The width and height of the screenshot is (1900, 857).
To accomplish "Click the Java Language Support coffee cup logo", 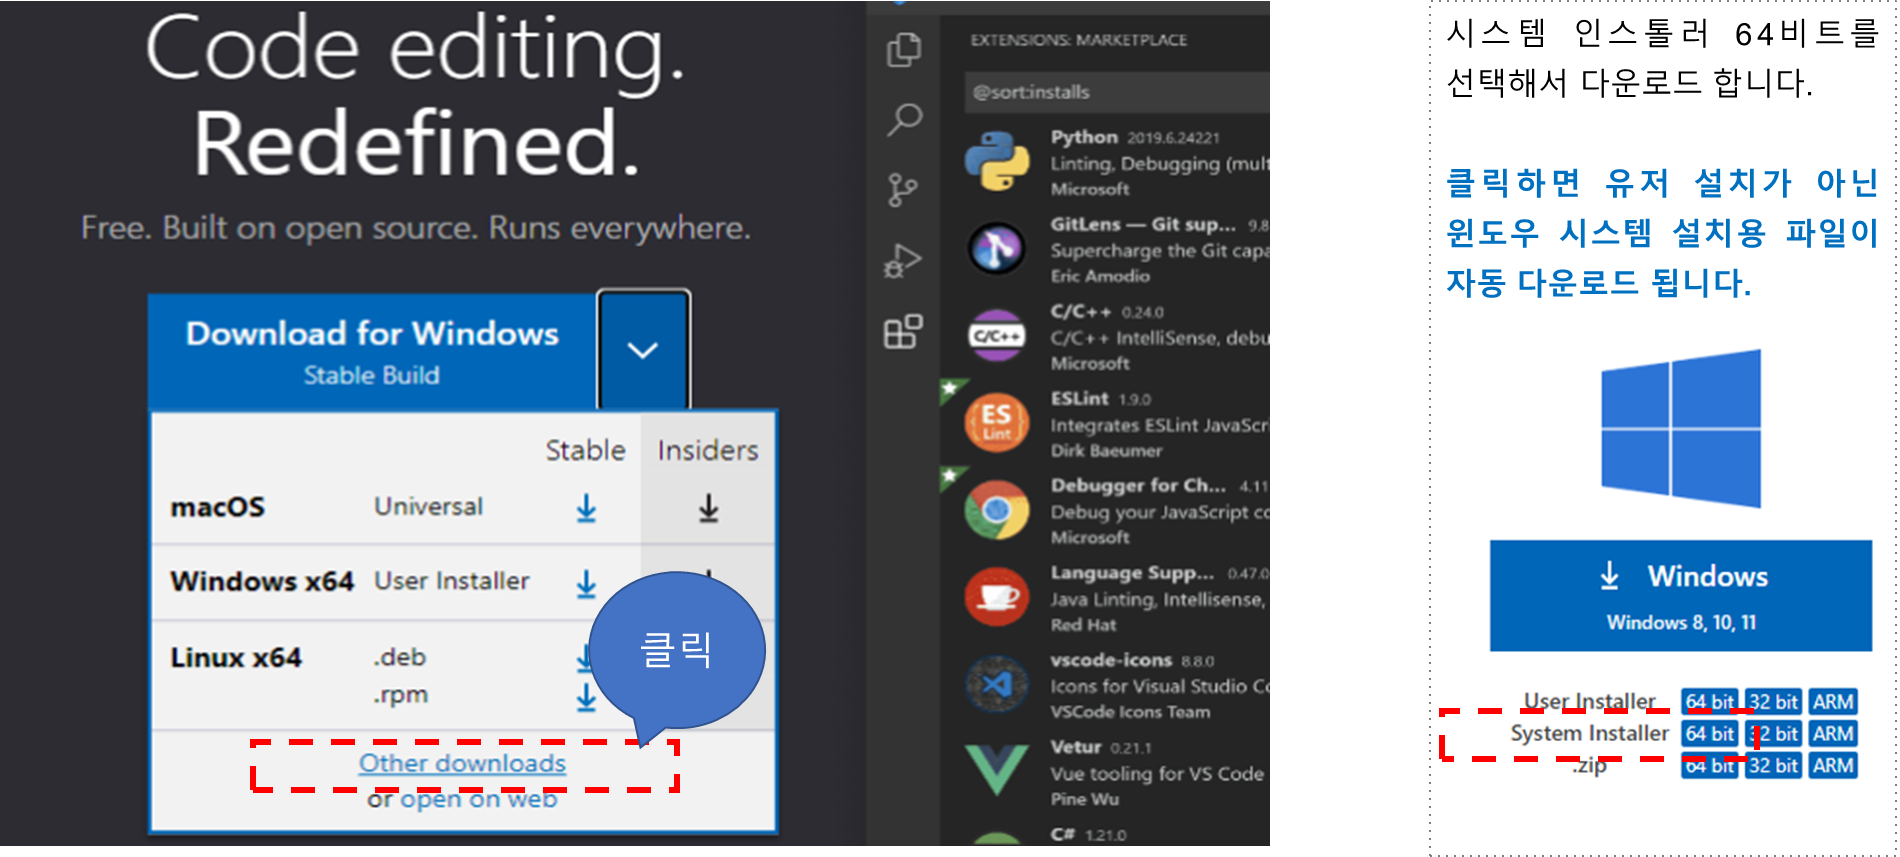I will (x=997, y=596).
